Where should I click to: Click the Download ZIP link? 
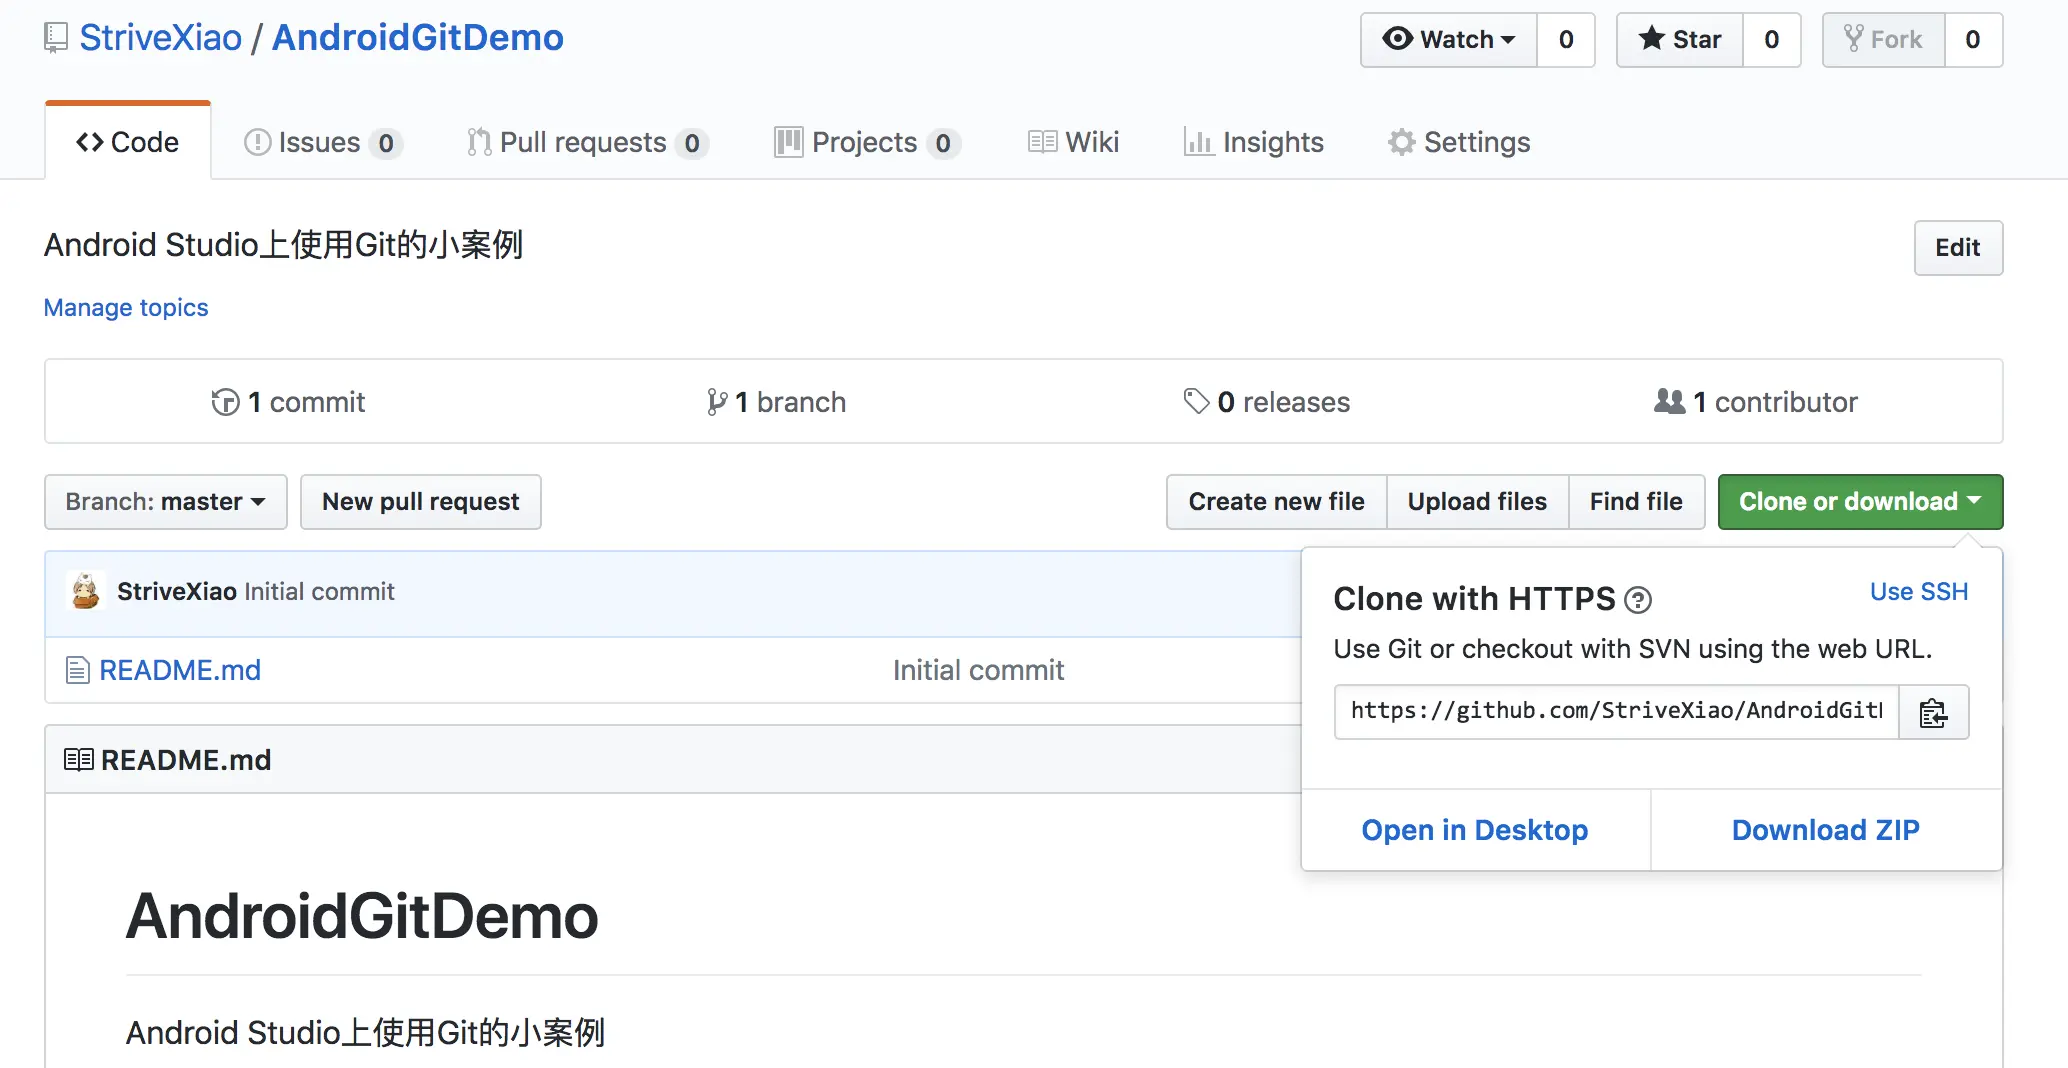(1825, 830)
